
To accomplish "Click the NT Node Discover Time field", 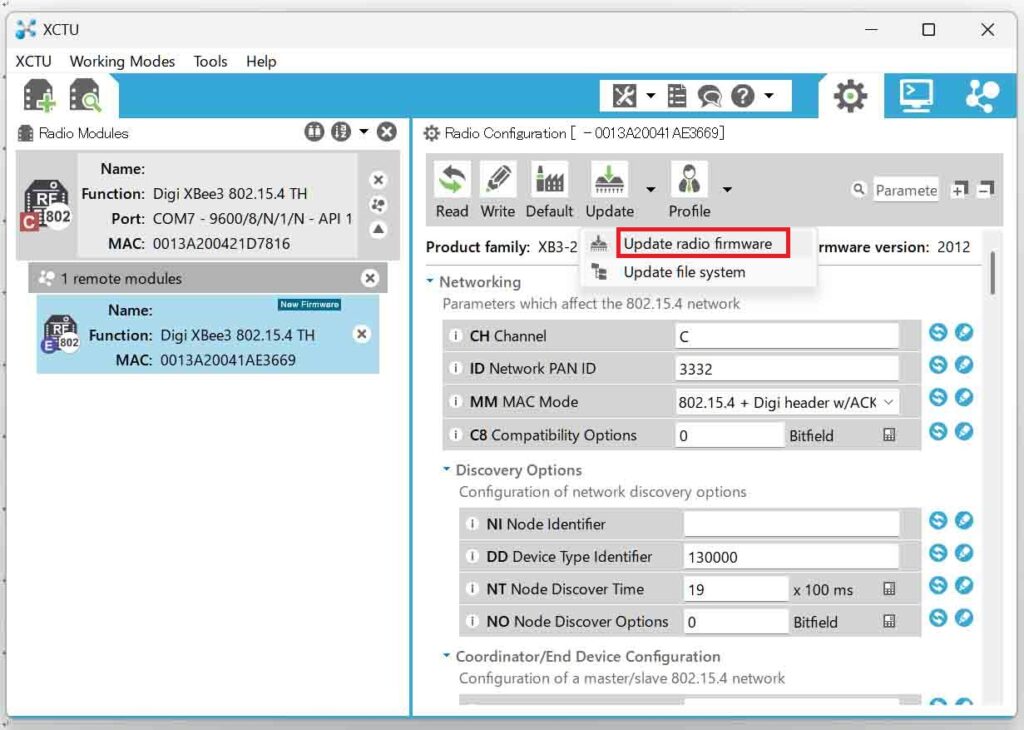I will (x=735, y=589).
